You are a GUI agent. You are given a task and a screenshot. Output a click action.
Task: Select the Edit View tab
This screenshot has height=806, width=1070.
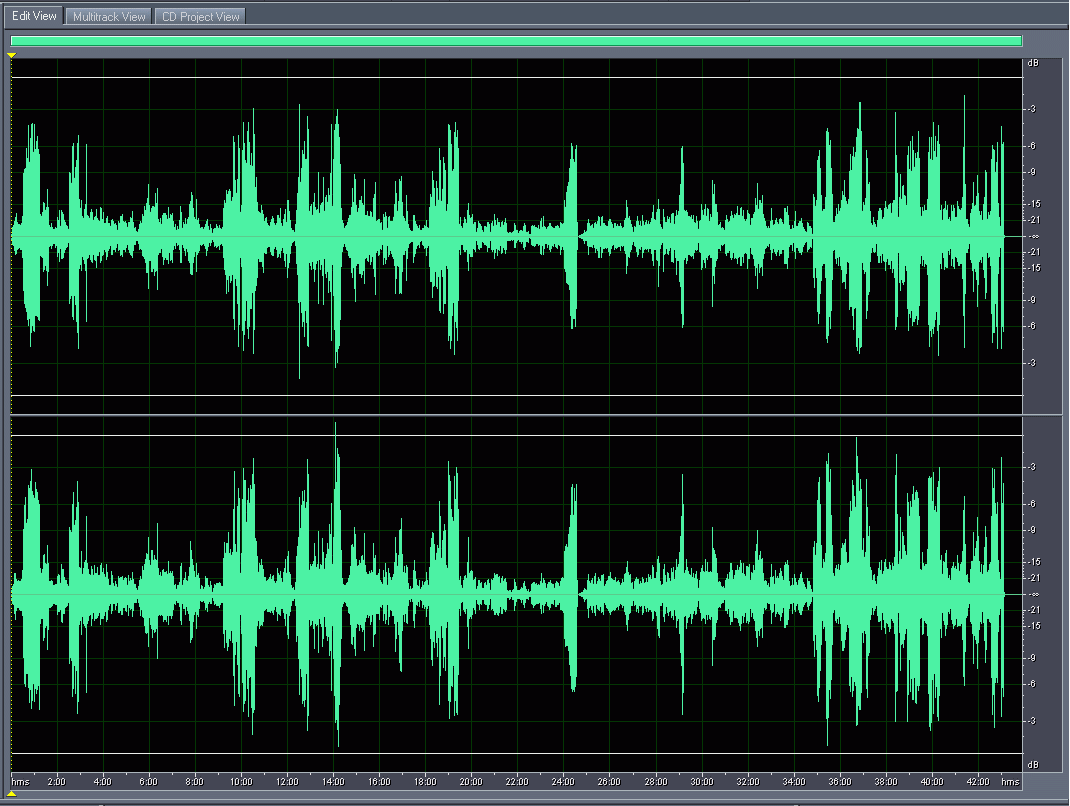point(34,16)
